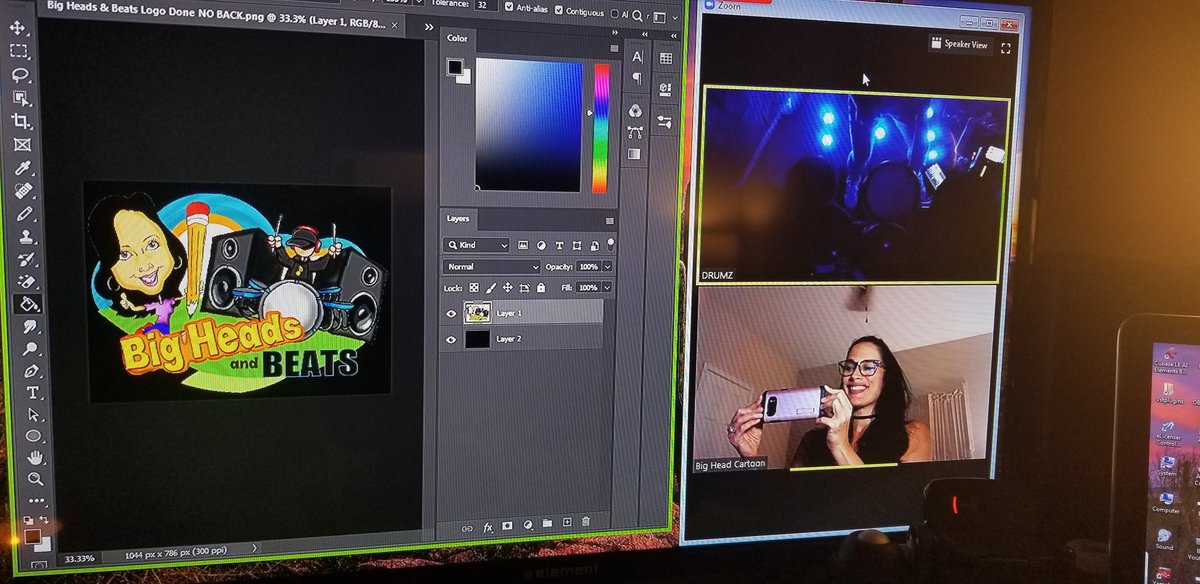This screenshot has height=584, width=1200.
Task: Click the rainbow hue slider
Action: (x=601, y=127)
